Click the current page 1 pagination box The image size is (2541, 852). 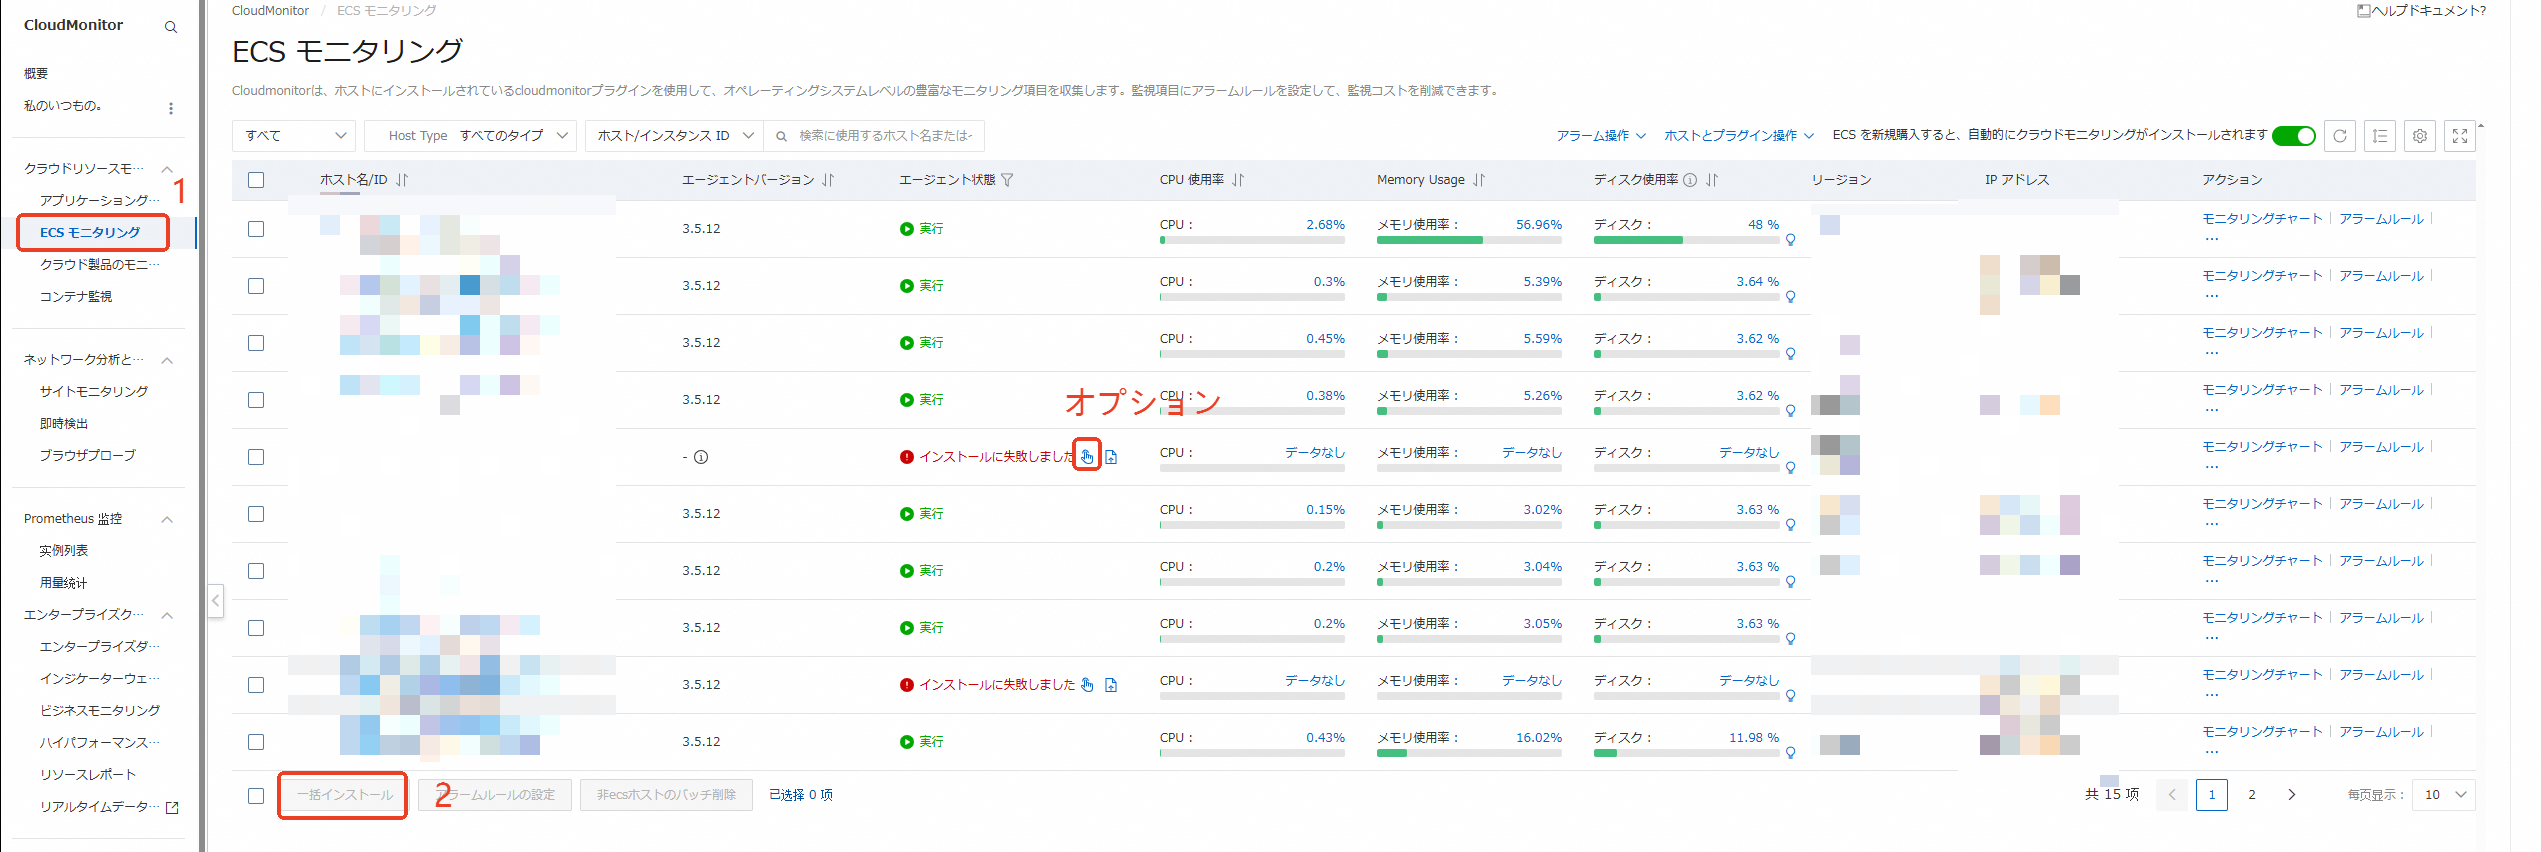[x=2212, y=795]
